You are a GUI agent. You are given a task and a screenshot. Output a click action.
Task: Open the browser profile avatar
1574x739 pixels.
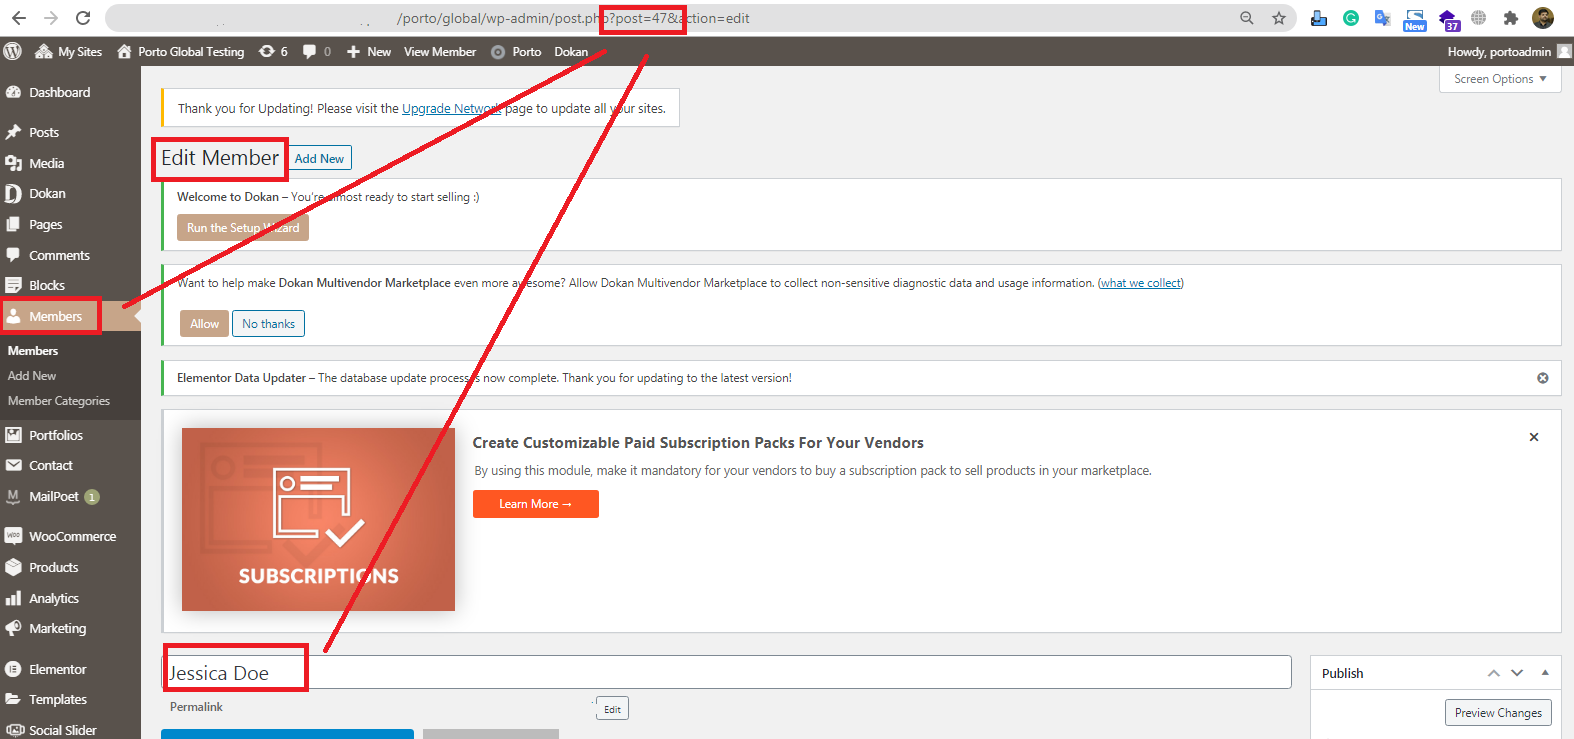tap(1543, 18)
